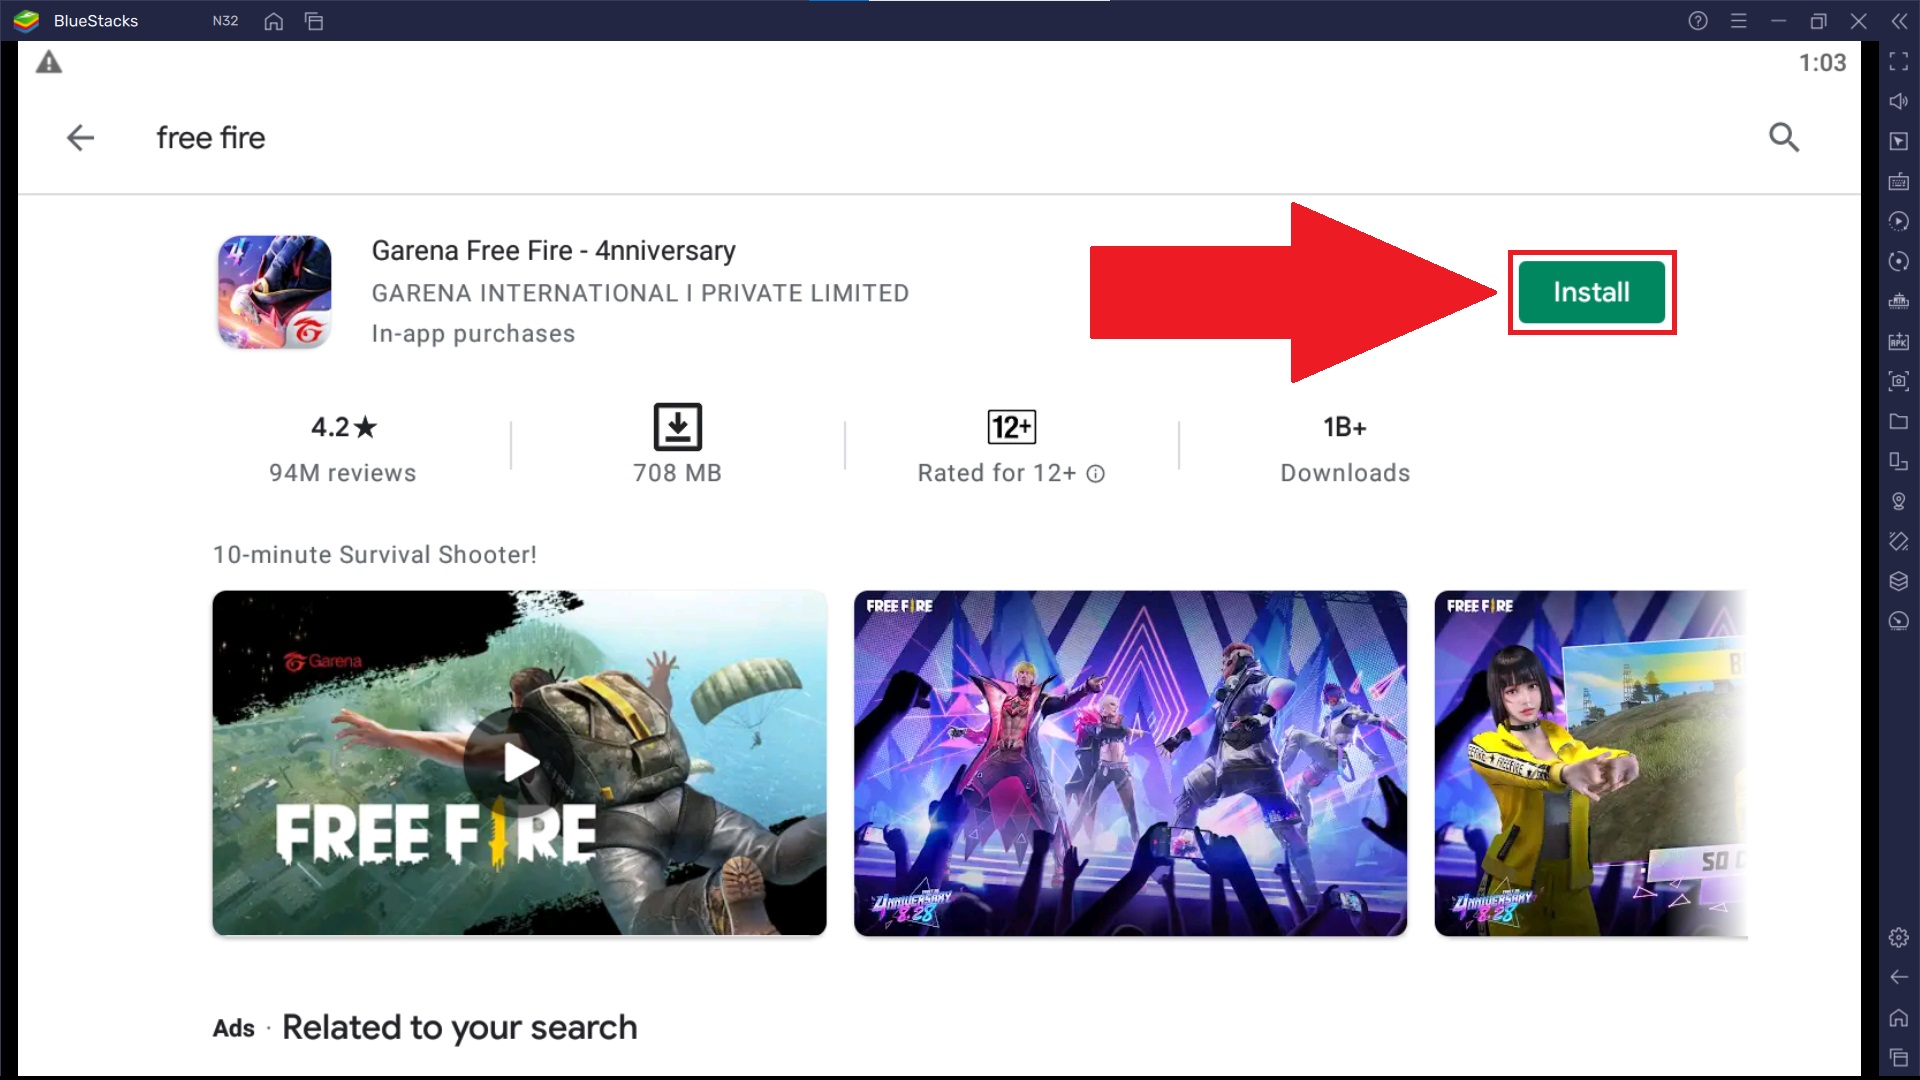
Task: Click the sidebar Android back arrow
Action: [1898, 977]
